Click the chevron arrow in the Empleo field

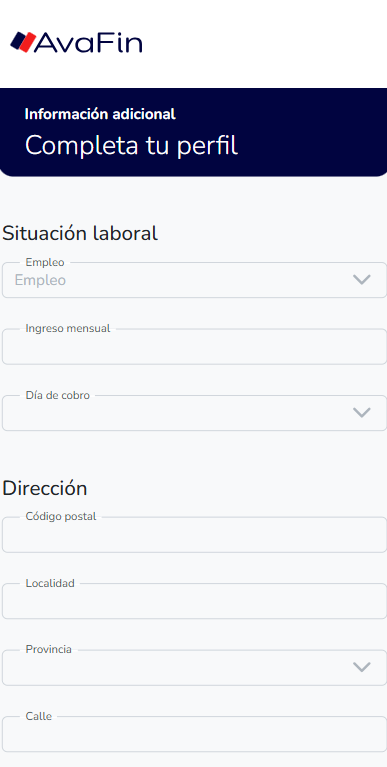tap(362, 280)
